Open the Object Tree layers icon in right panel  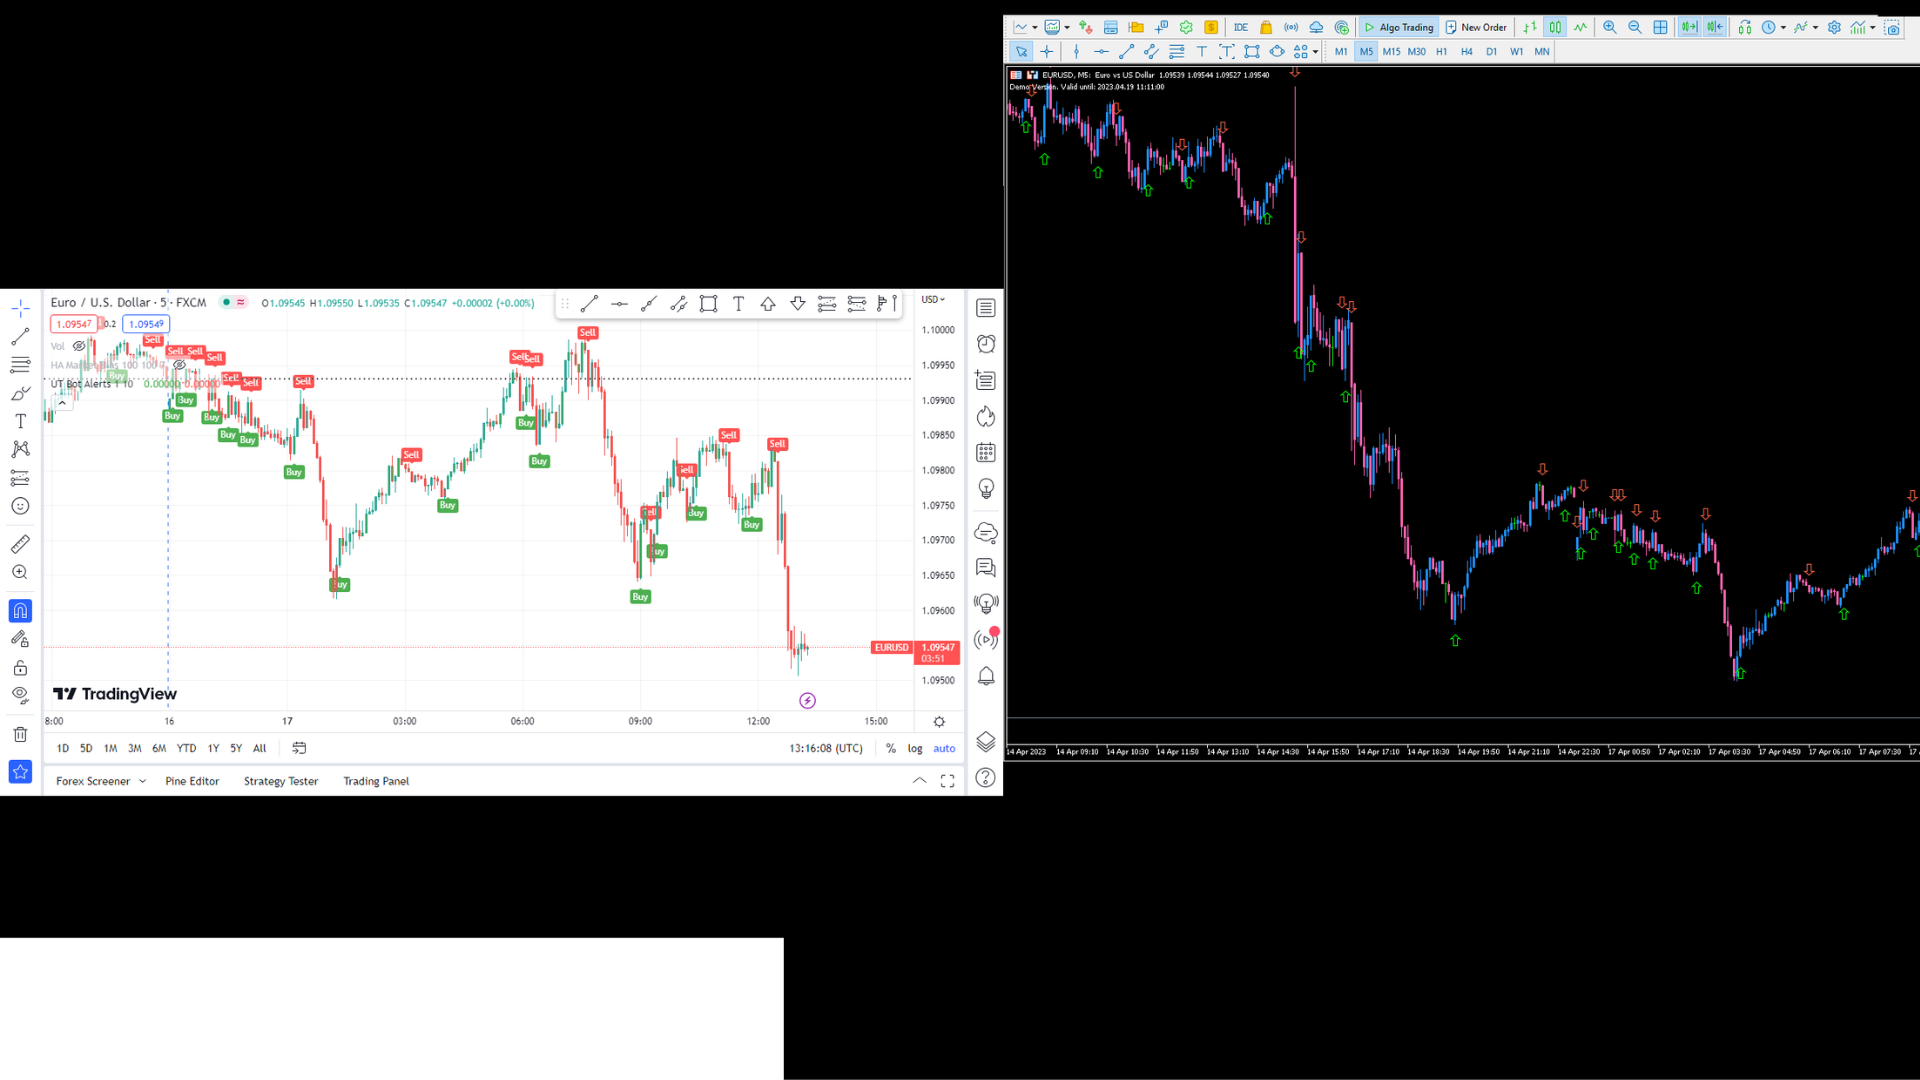click(x=986, y=742)
